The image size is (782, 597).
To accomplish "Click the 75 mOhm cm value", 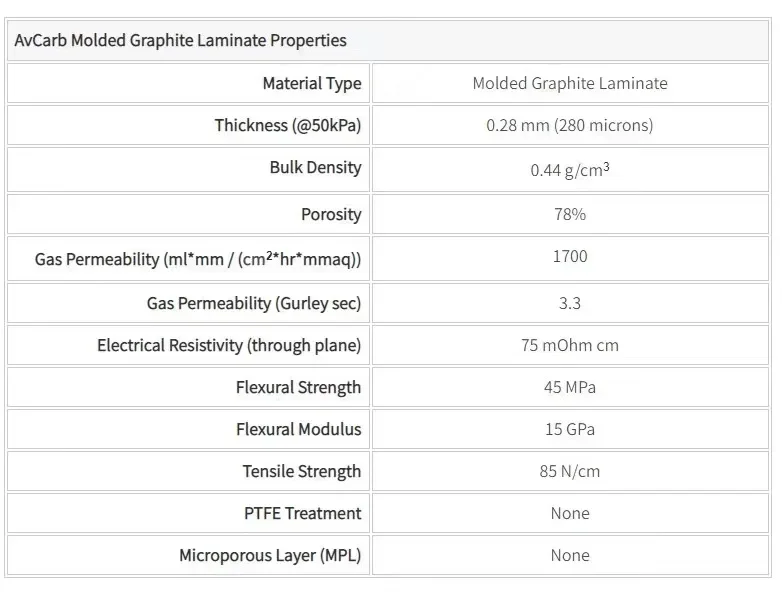I will (x=569, y=345).
